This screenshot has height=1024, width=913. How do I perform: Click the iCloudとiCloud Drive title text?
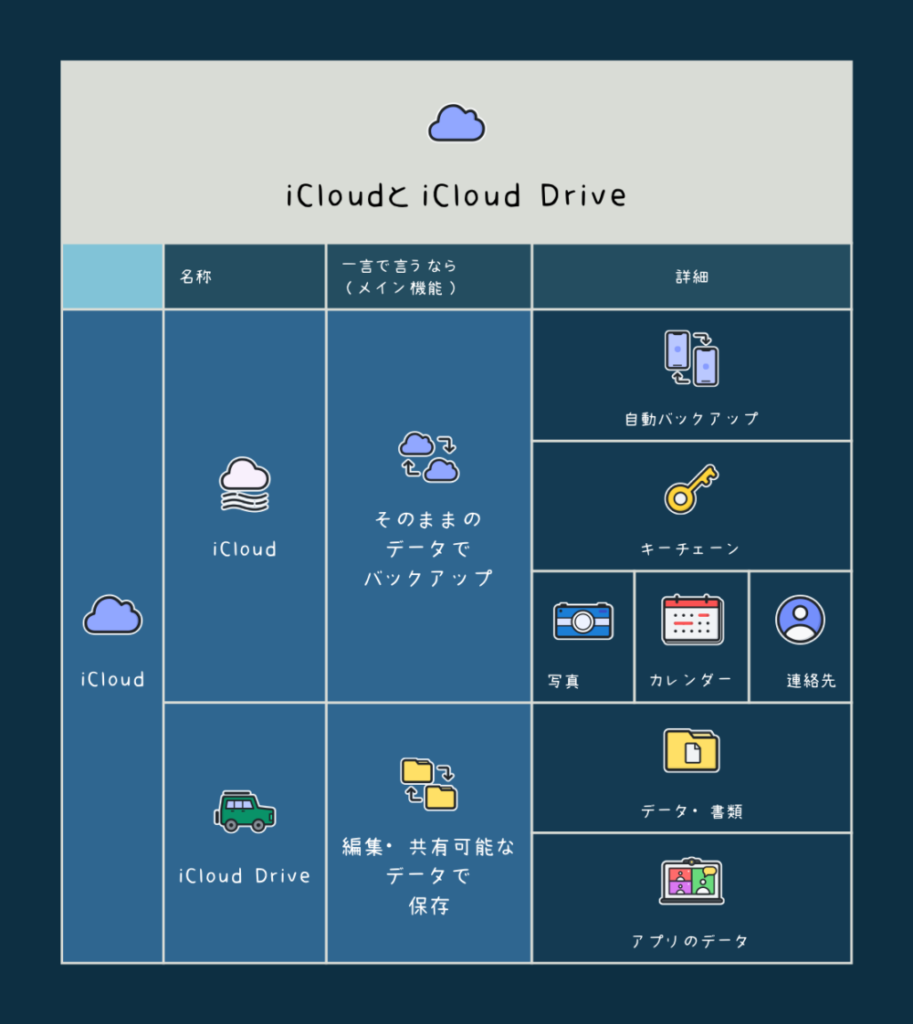click(x=456, y=196)
